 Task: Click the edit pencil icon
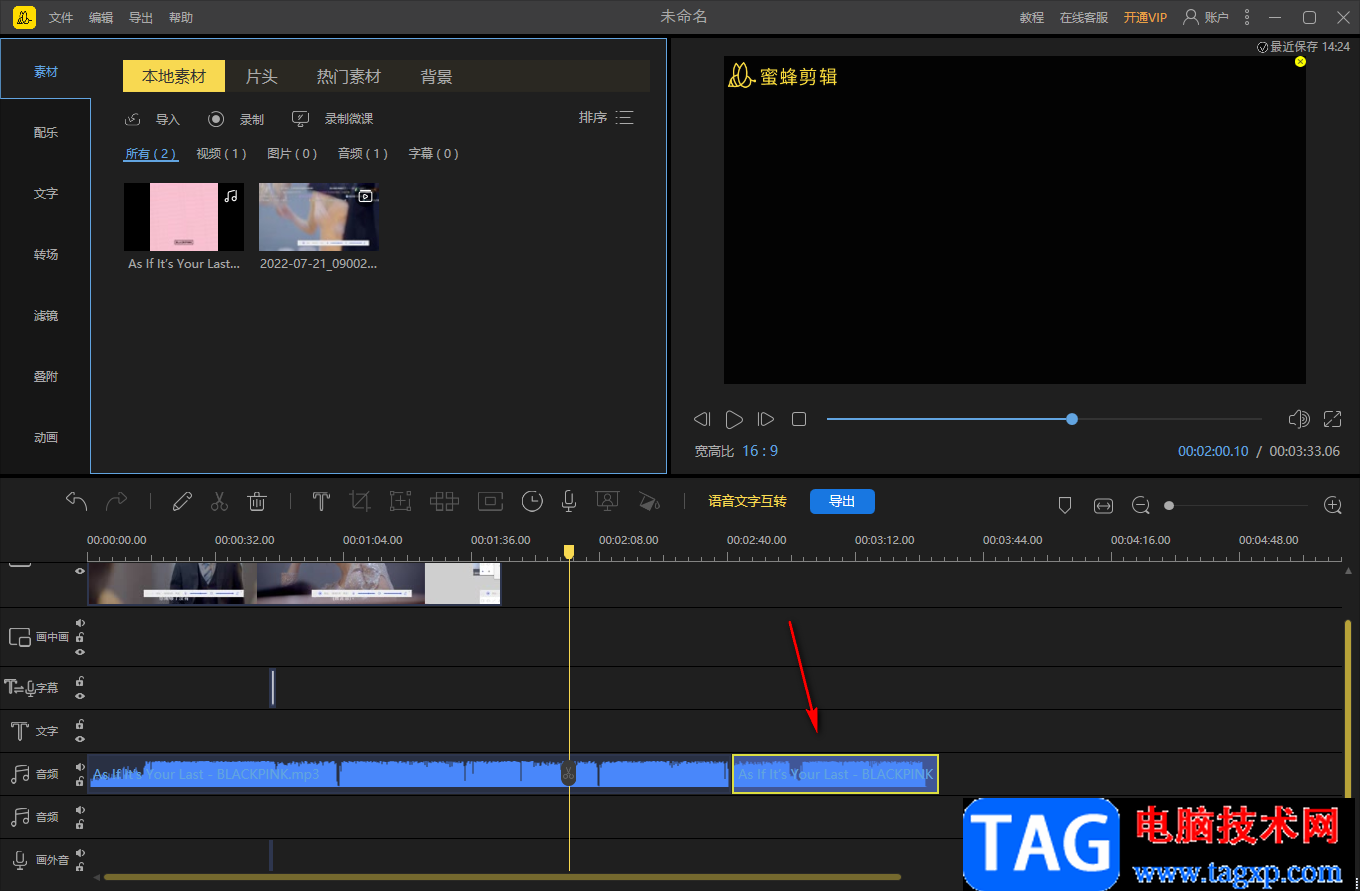point(182,502)
